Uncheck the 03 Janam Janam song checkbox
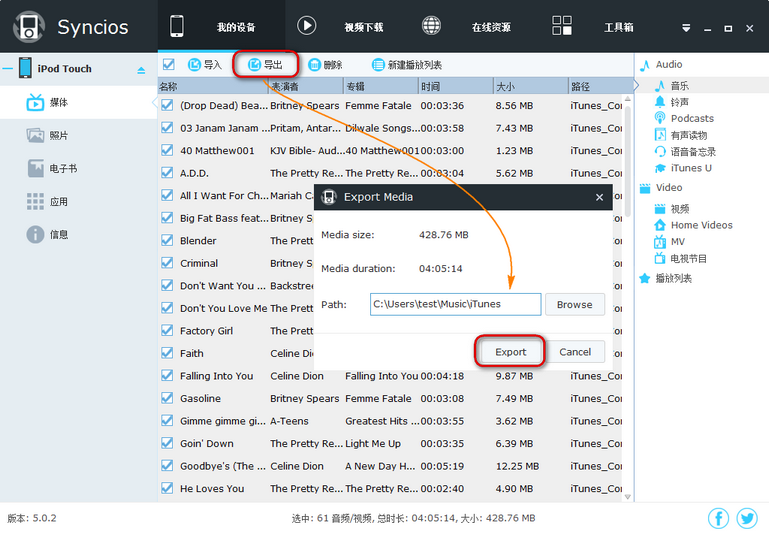Image resolution: width=769 pixels, height=535 pixels. (x=167, y=128)
